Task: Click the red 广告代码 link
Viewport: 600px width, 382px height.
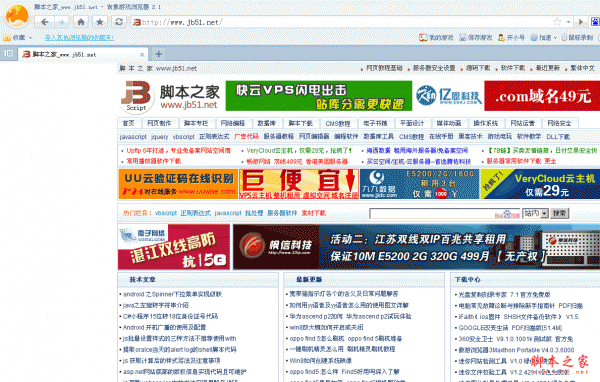Action: coord(246,136)
